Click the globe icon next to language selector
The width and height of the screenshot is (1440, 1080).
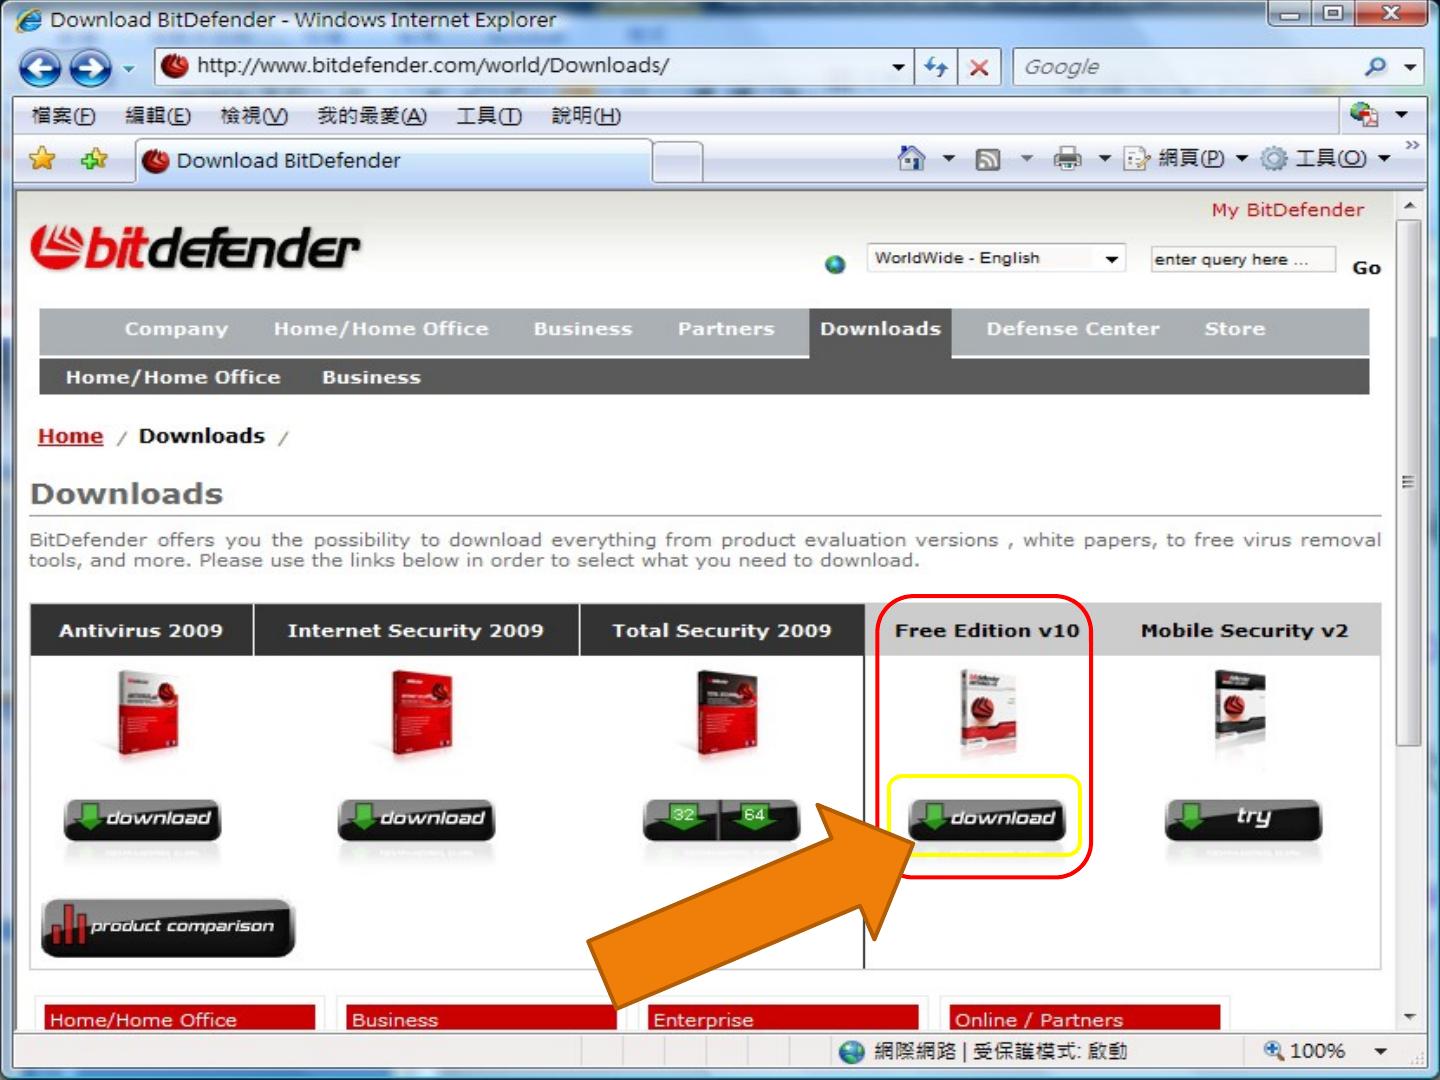[835, 264]
